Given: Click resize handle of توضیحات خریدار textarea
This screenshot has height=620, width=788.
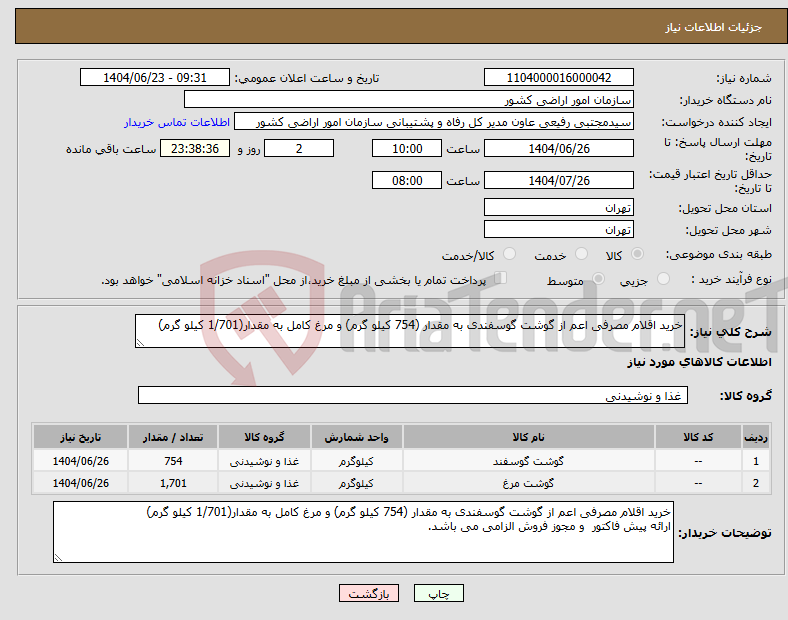Looking at the screenshot, I should [58, 557].
